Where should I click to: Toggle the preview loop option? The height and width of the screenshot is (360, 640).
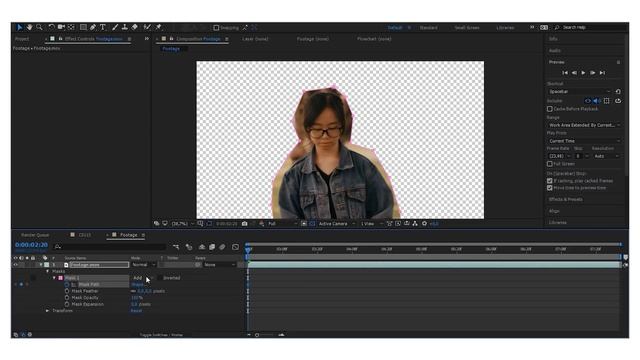click(x=618, y=101)
